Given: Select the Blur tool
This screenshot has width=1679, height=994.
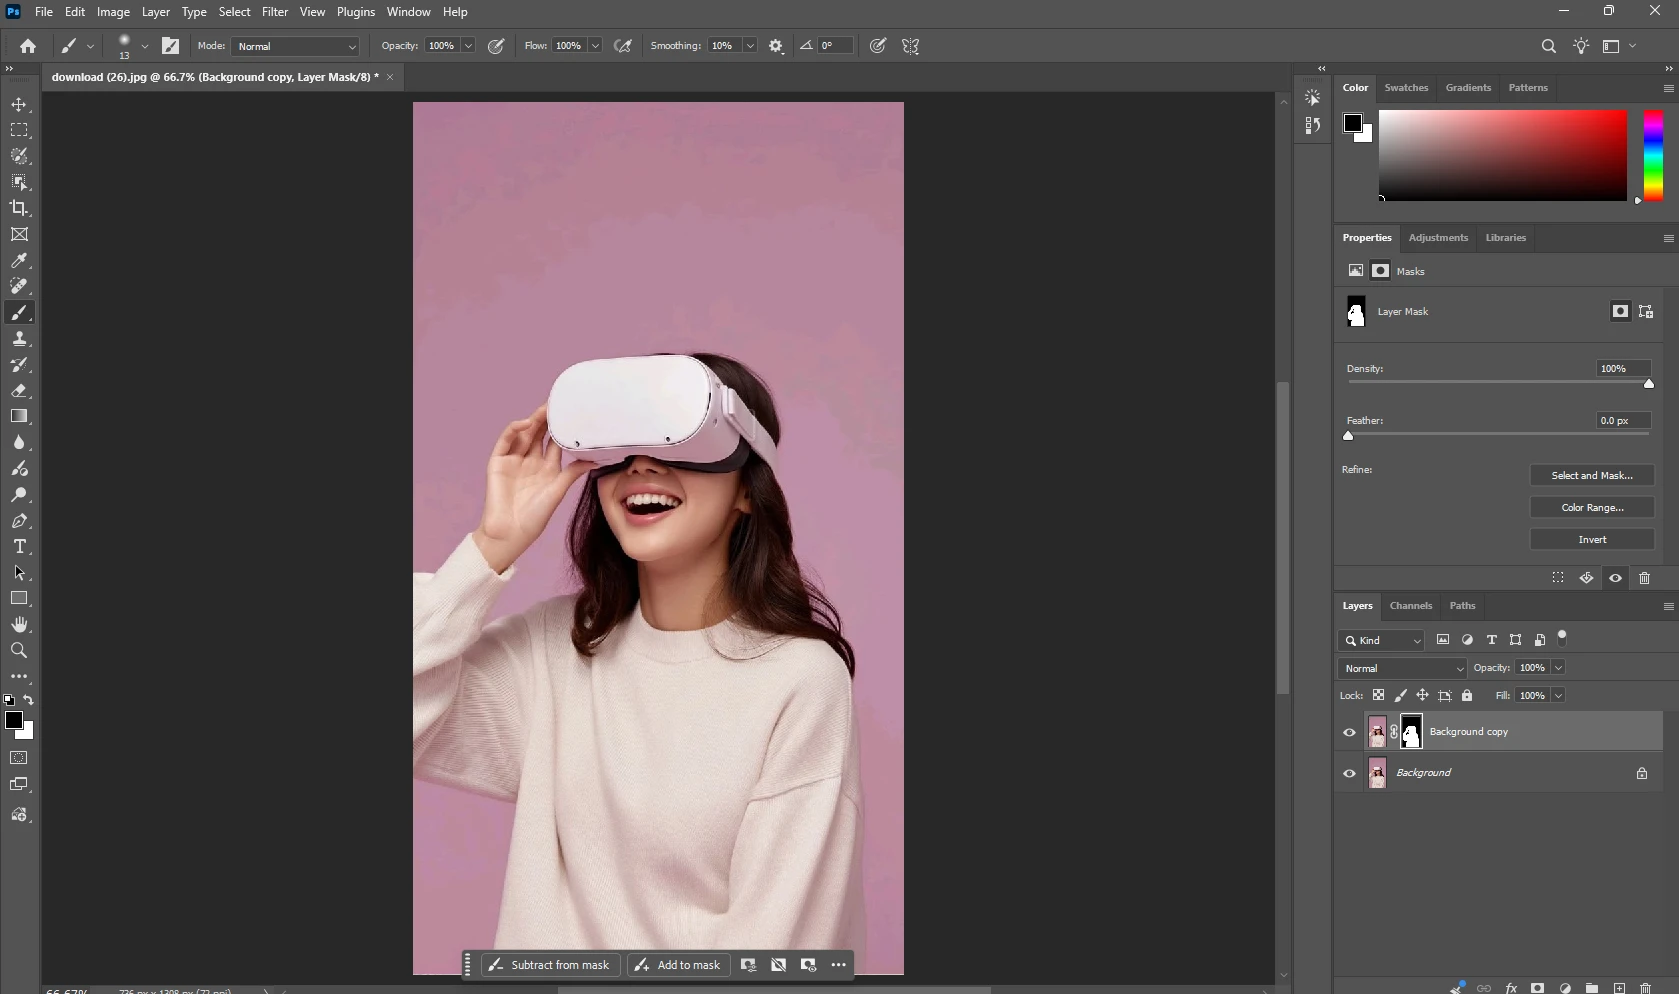Looking at the screenshot, I should point(19,442).
